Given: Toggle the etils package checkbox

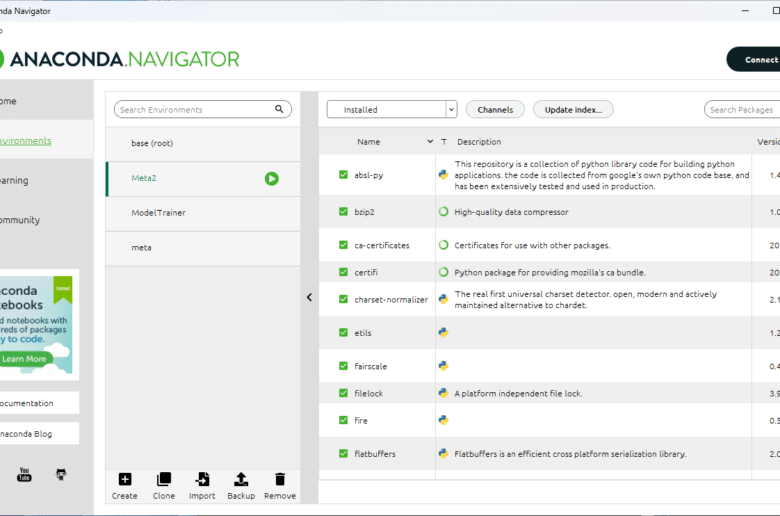Looking at the screenshot, I should pyautogui.click(x=343, y=332).
